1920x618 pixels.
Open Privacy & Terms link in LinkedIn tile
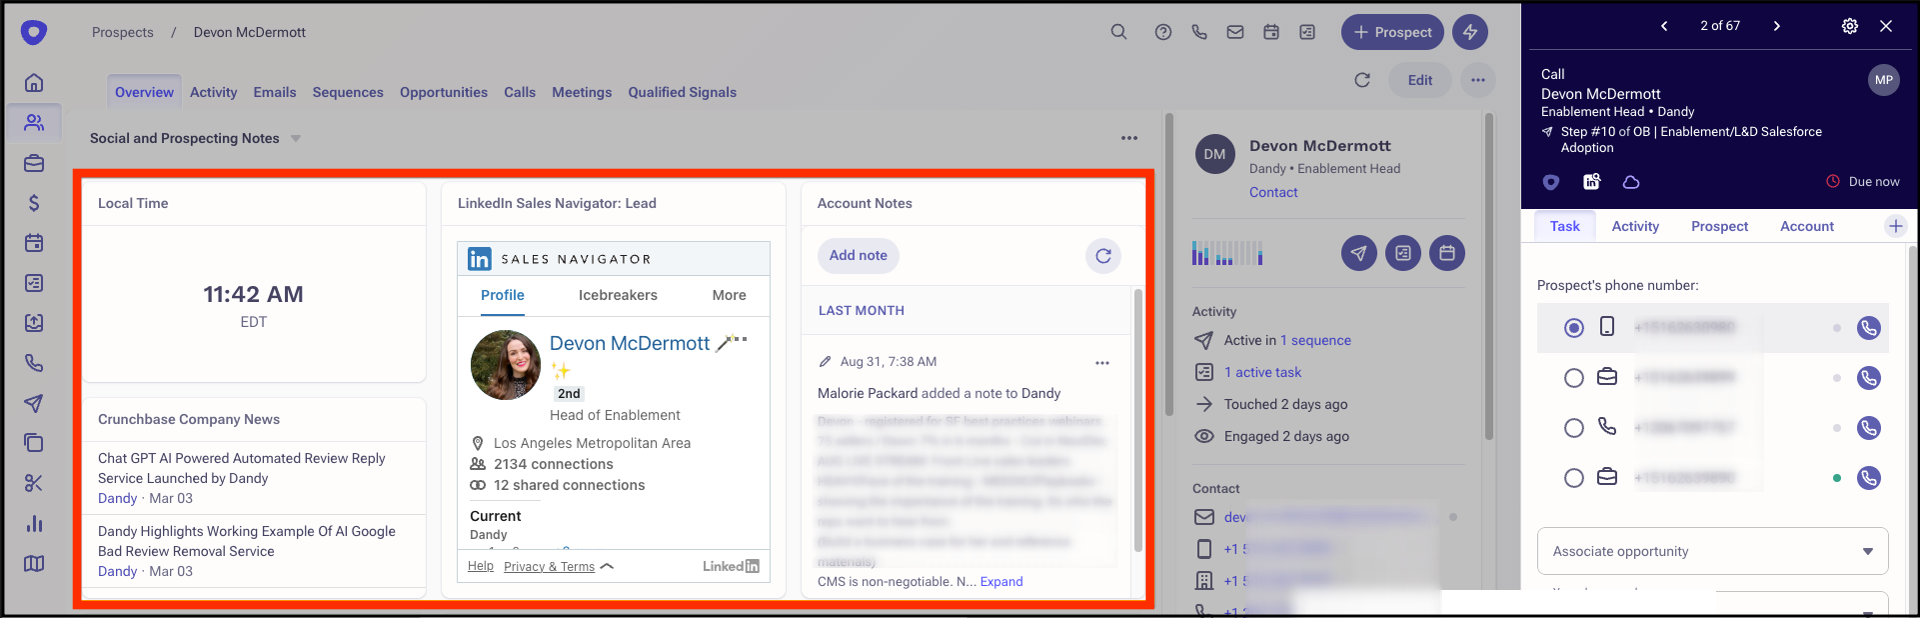[549, 566]
